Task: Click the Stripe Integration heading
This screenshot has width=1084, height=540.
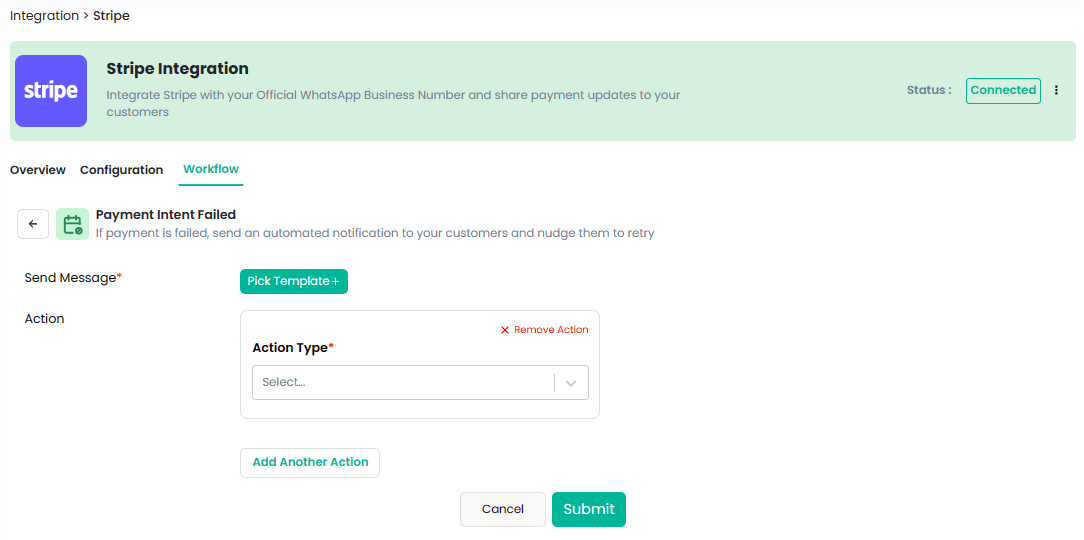Action: pyautogui.click(x=177, y=69)
